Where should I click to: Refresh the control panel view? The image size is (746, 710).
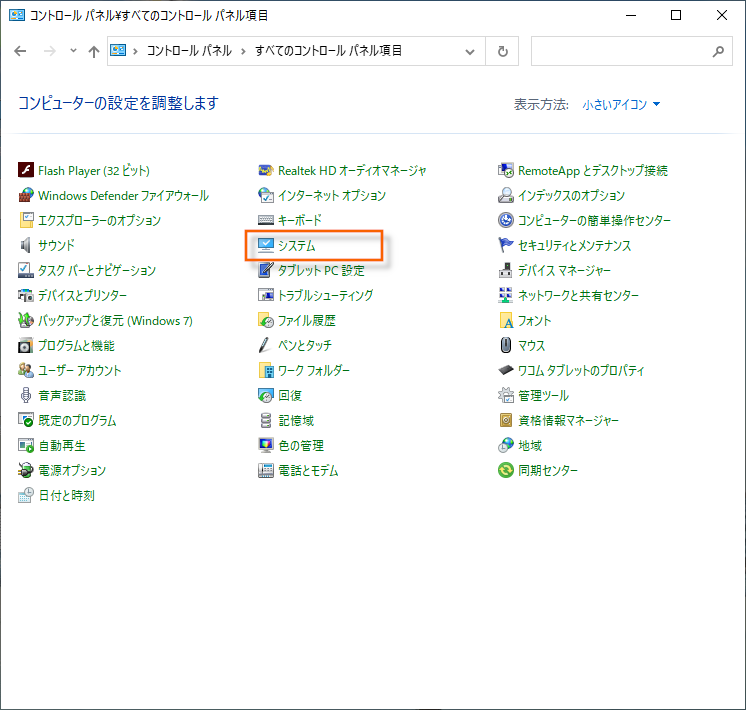tap(502, 51)
